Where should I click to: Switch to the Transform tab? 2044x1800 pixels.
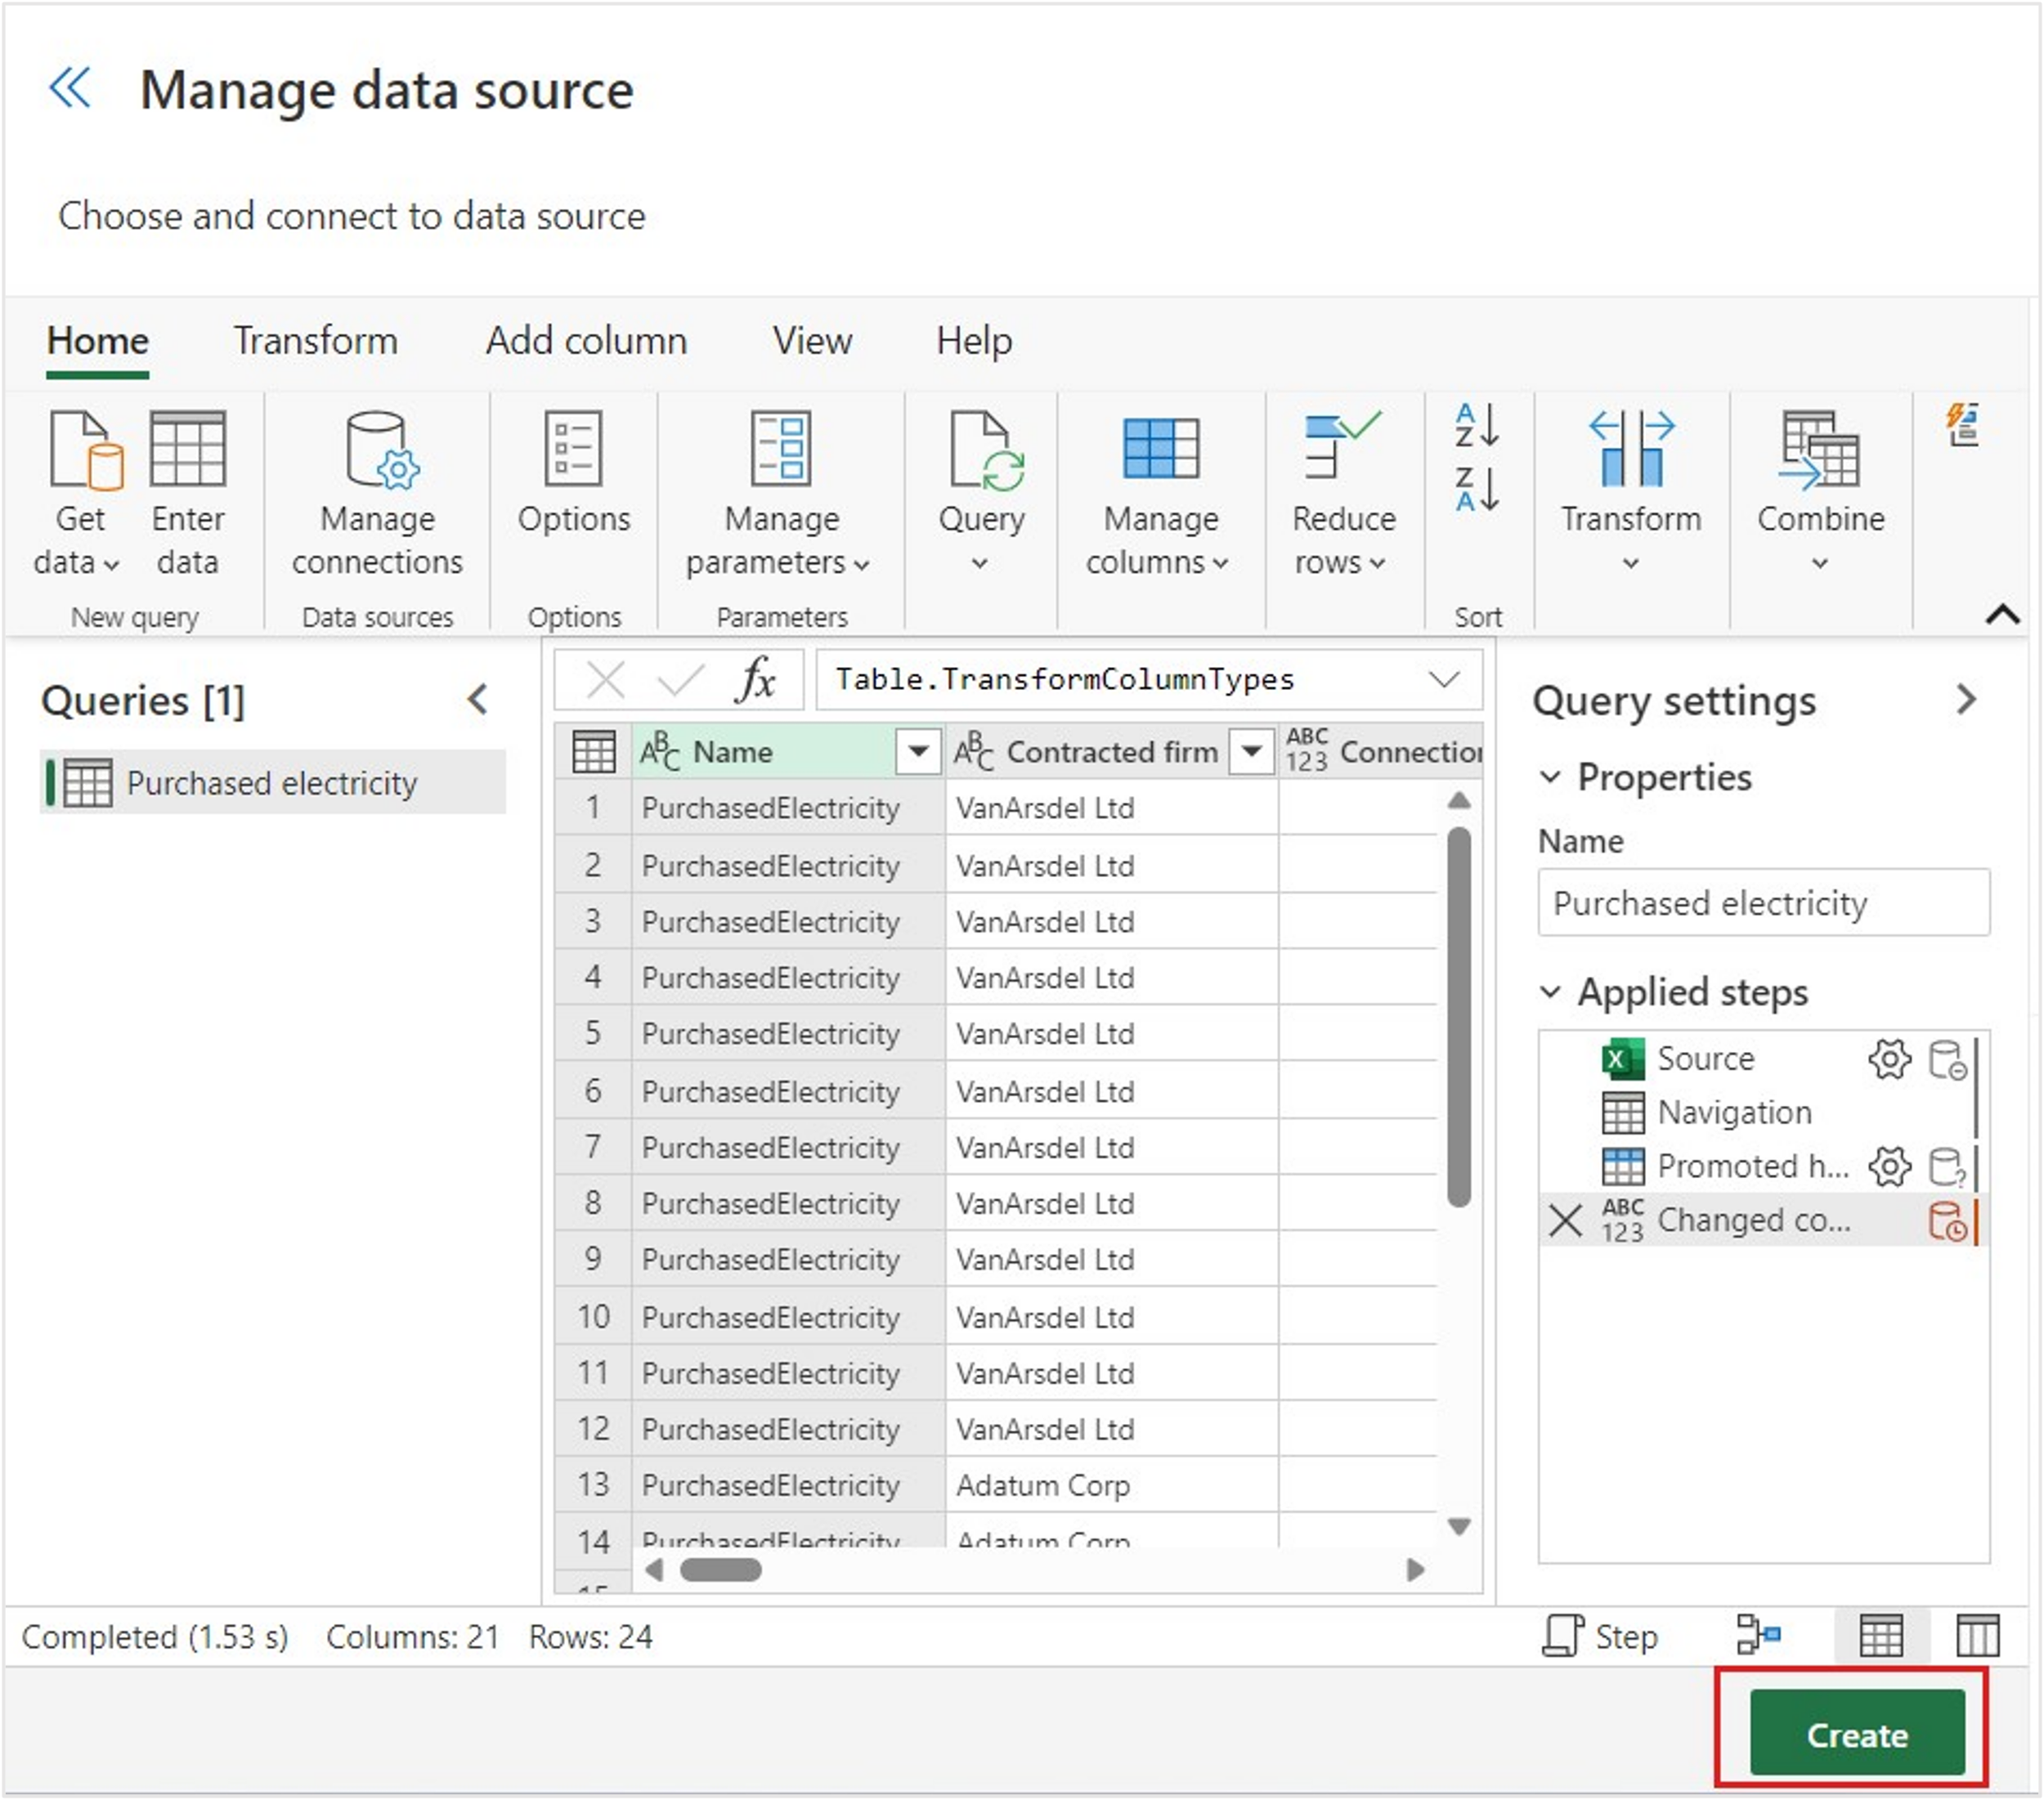316,341
